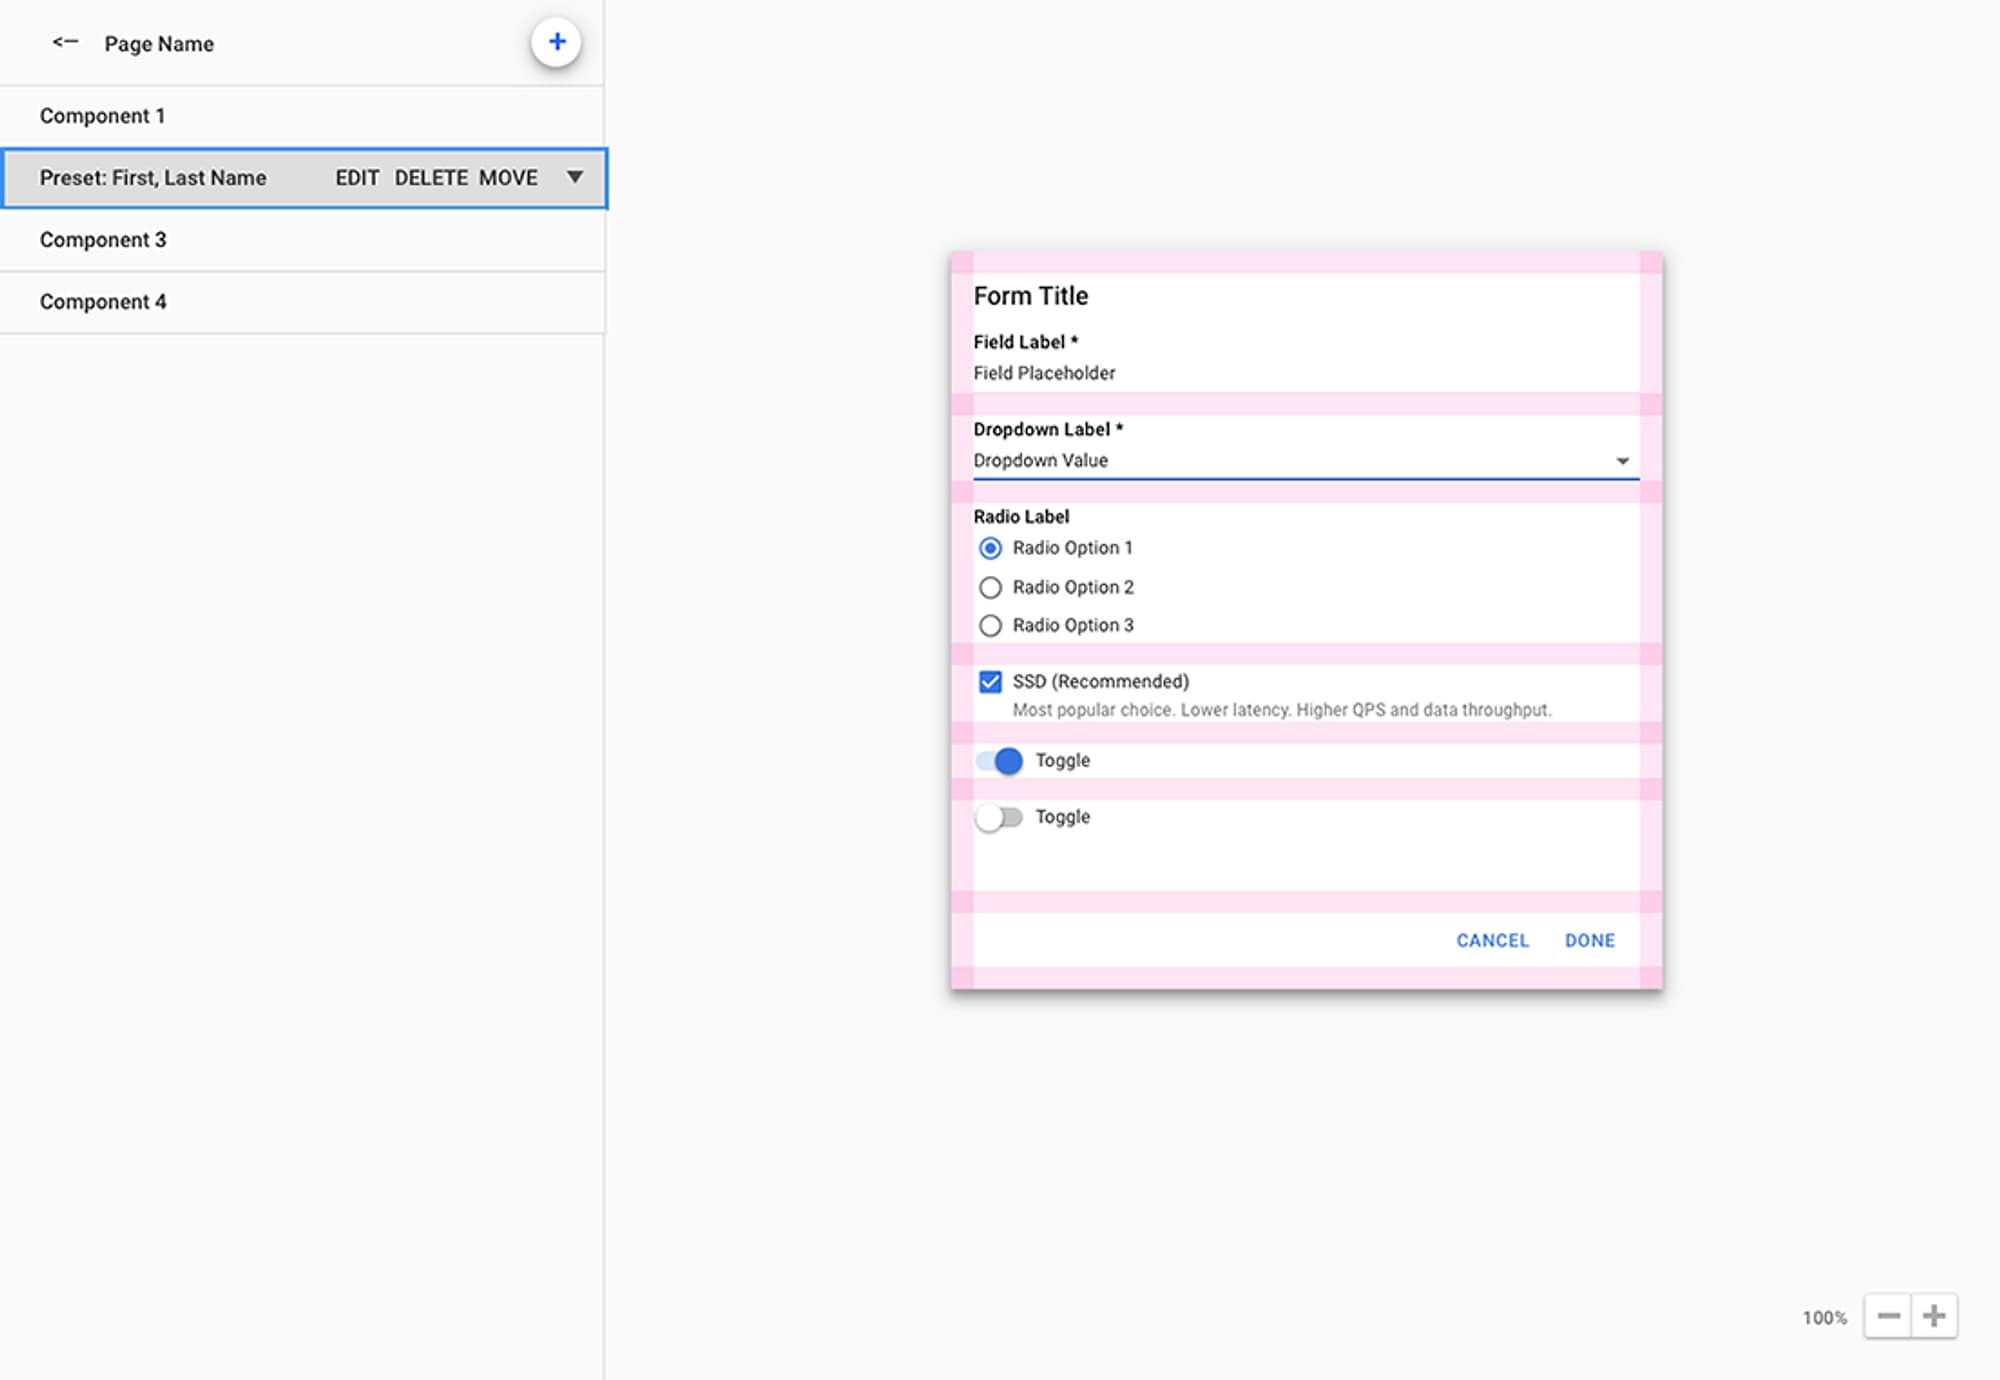The width and height of the screenshot is (2000, 1380).
Task: Focus the Field Placeholder text input
Action: pos(1306,373)
